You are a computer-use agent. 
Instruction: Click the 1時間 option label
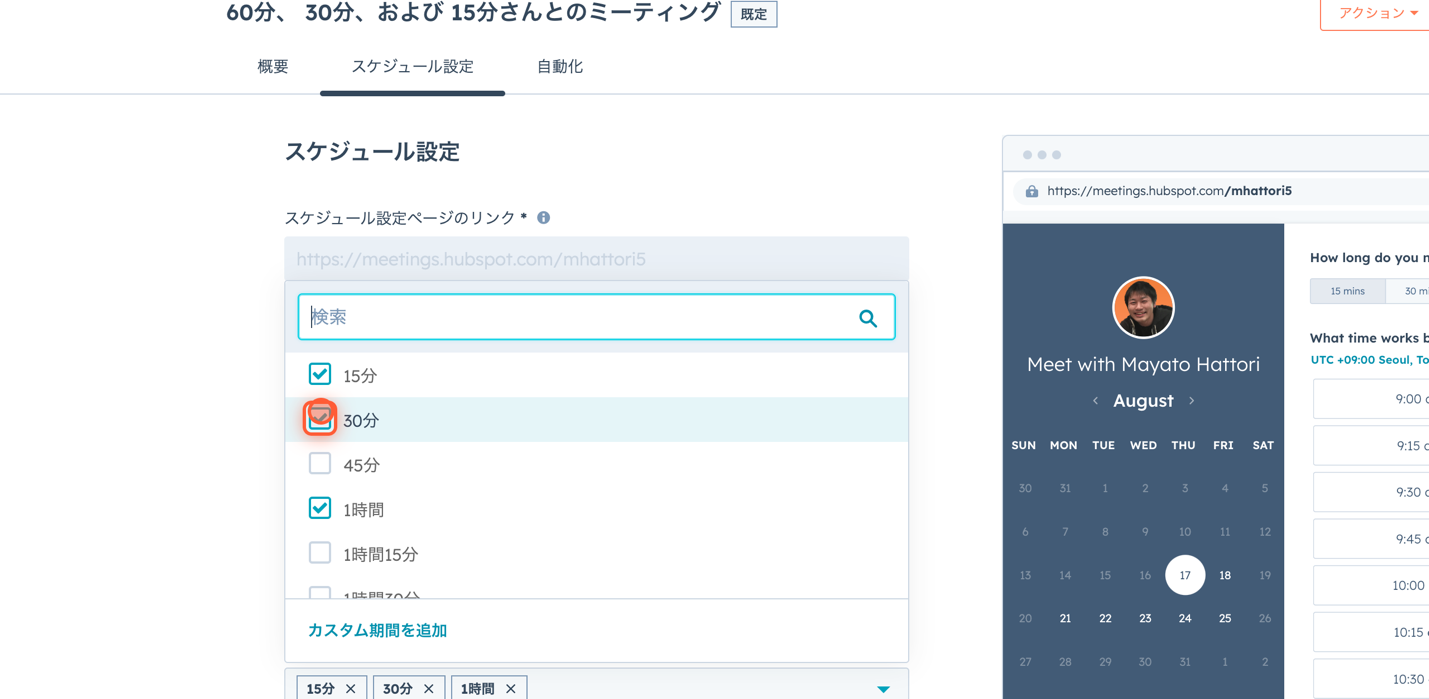tap(363, 510)
